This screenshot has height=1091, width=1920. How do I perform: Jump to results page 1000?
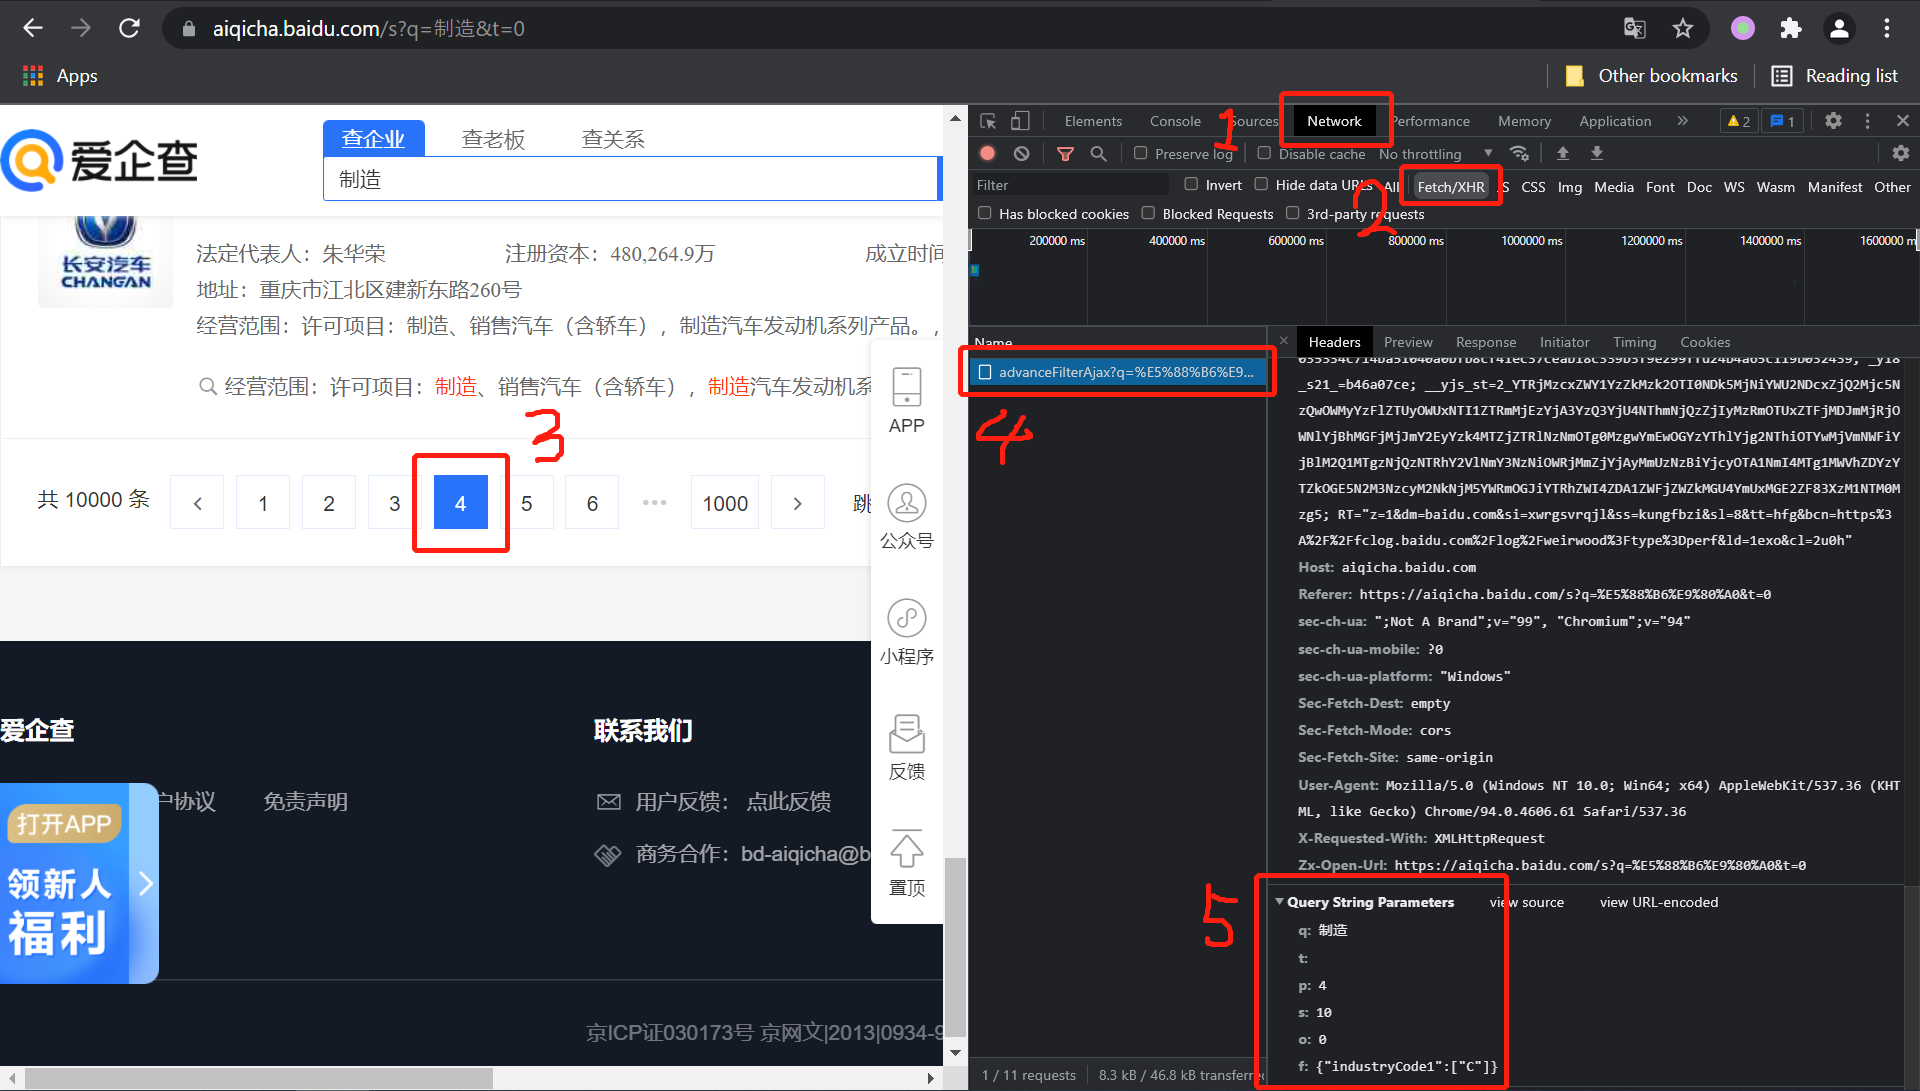(725, 503)
